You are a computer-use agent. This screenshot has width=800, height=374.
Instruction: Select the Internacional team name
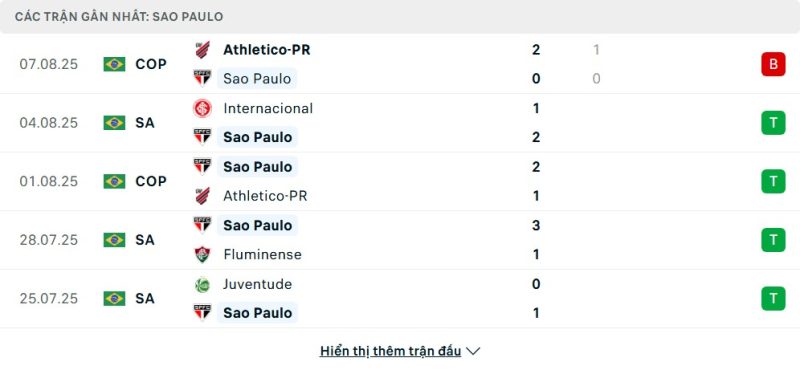click(268, 108)
